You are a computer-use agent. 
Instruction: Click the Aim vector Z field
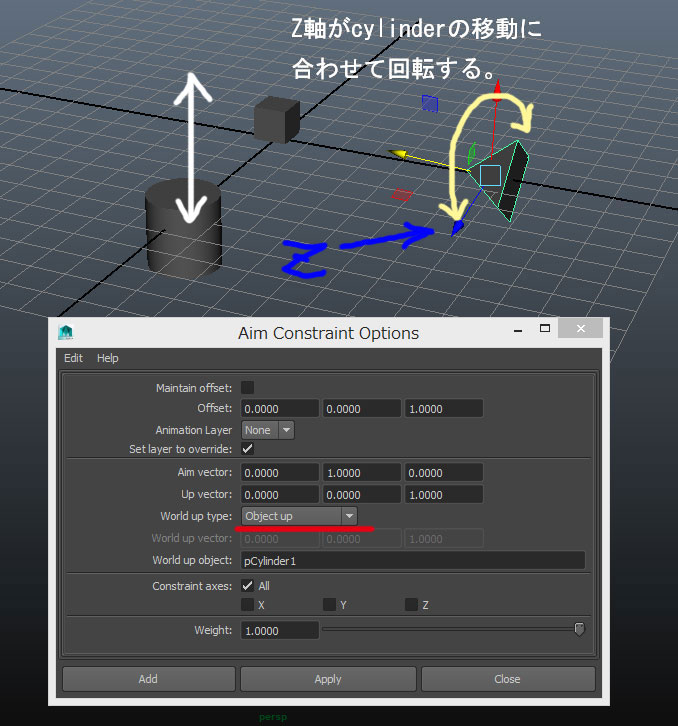pyautogui.click(x=444, y=473)
